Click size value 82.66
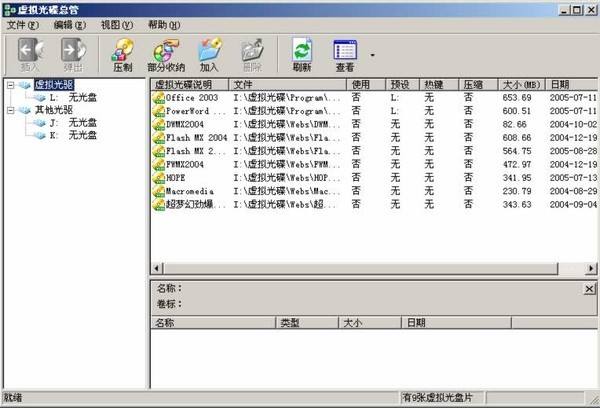Screen dimensions: 600x408 pos(515,124)
